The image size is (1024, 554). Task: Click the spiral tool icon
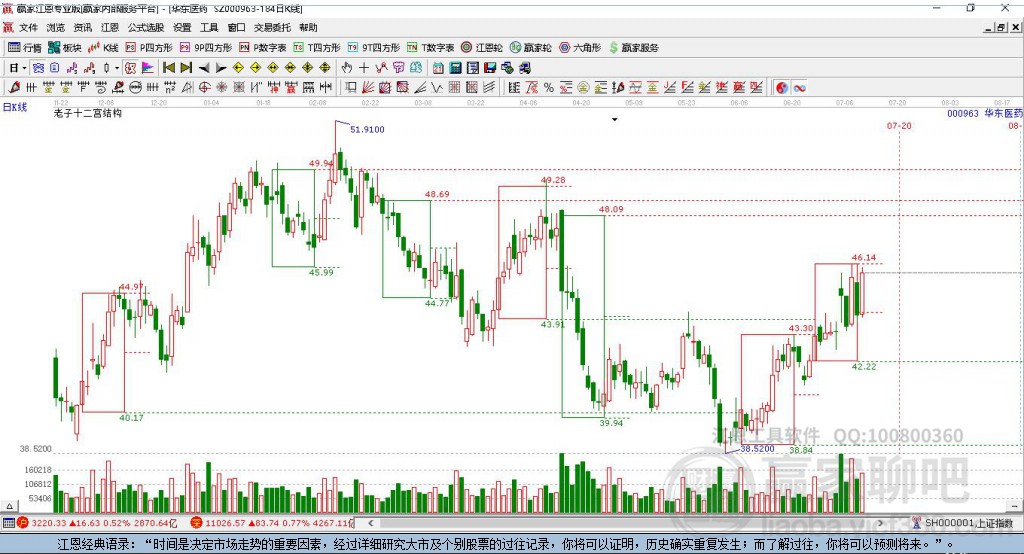pos(101,88)
